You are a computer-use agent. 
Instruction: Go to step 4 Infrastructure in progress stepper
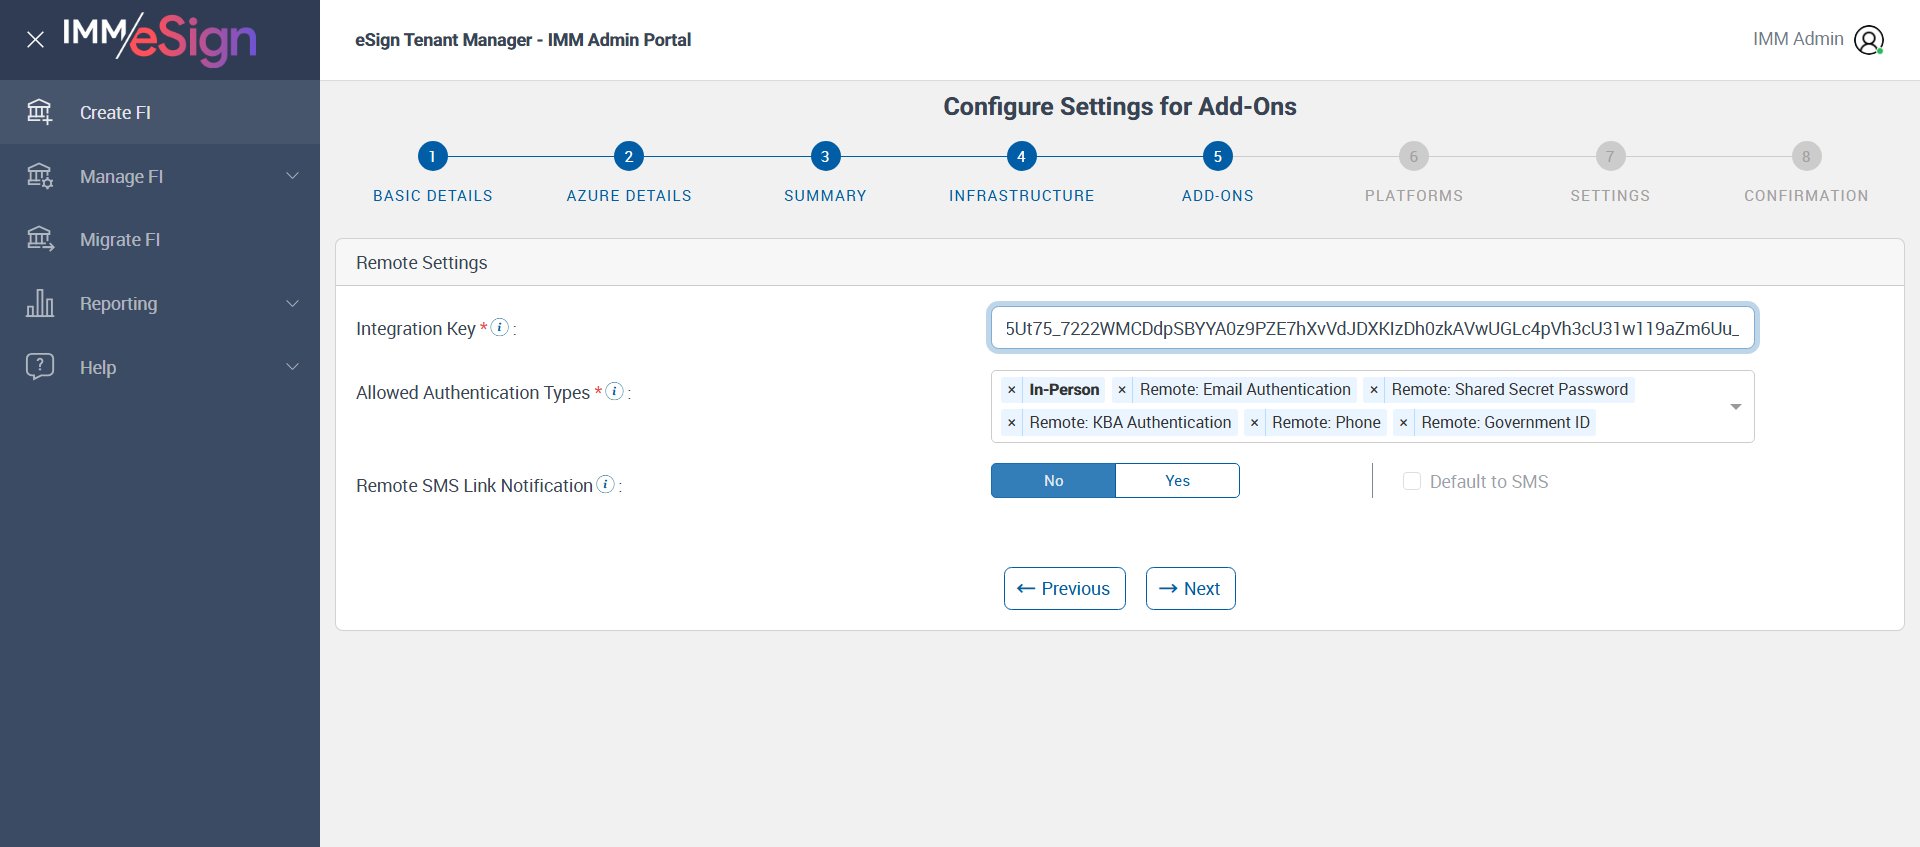tap(1021, 157)
